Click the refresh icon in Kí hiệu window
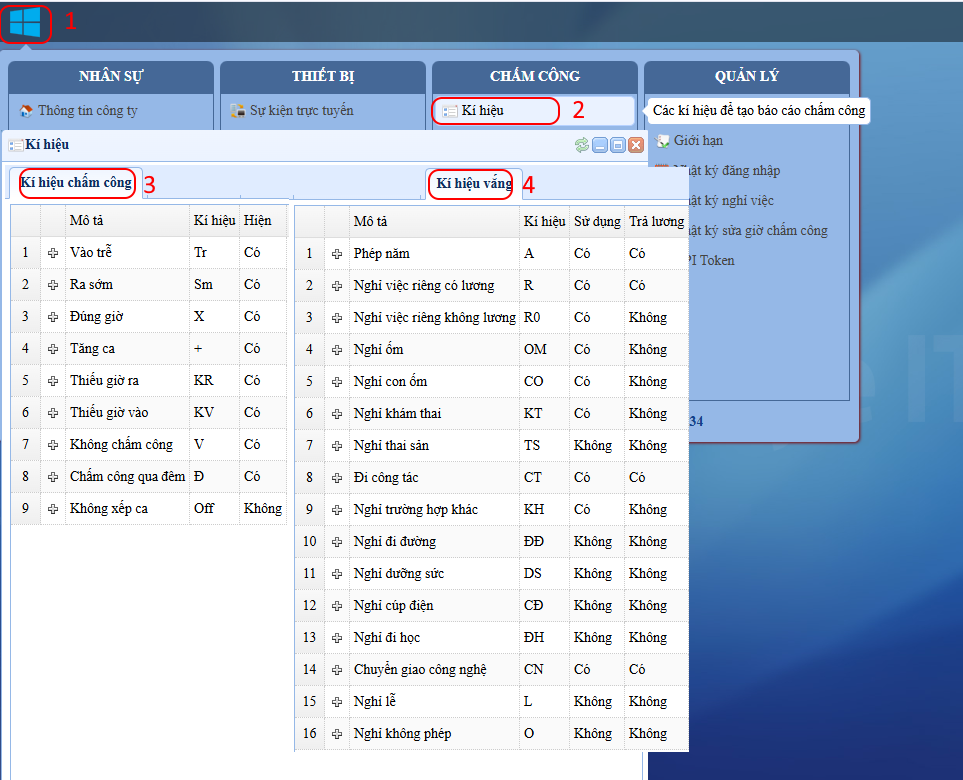Image resolution: width=963 pixels, height=780 pixels. [581, 145]
